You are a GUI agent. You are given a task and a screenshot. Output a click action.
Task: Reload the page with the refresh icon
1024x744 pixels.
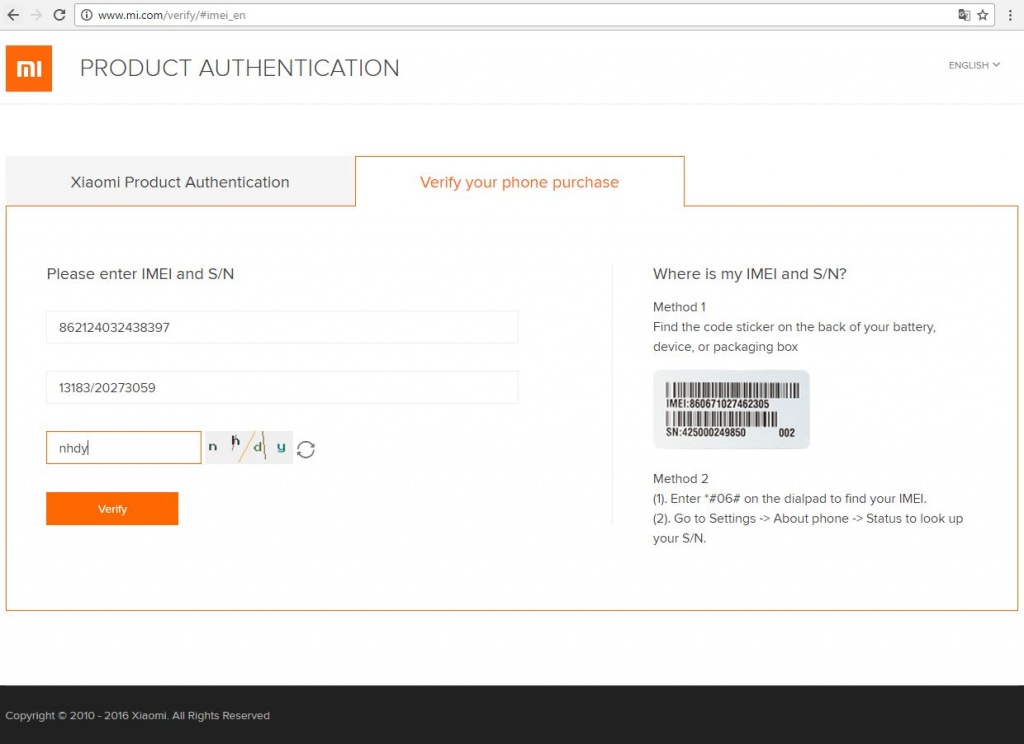[59, 14]
